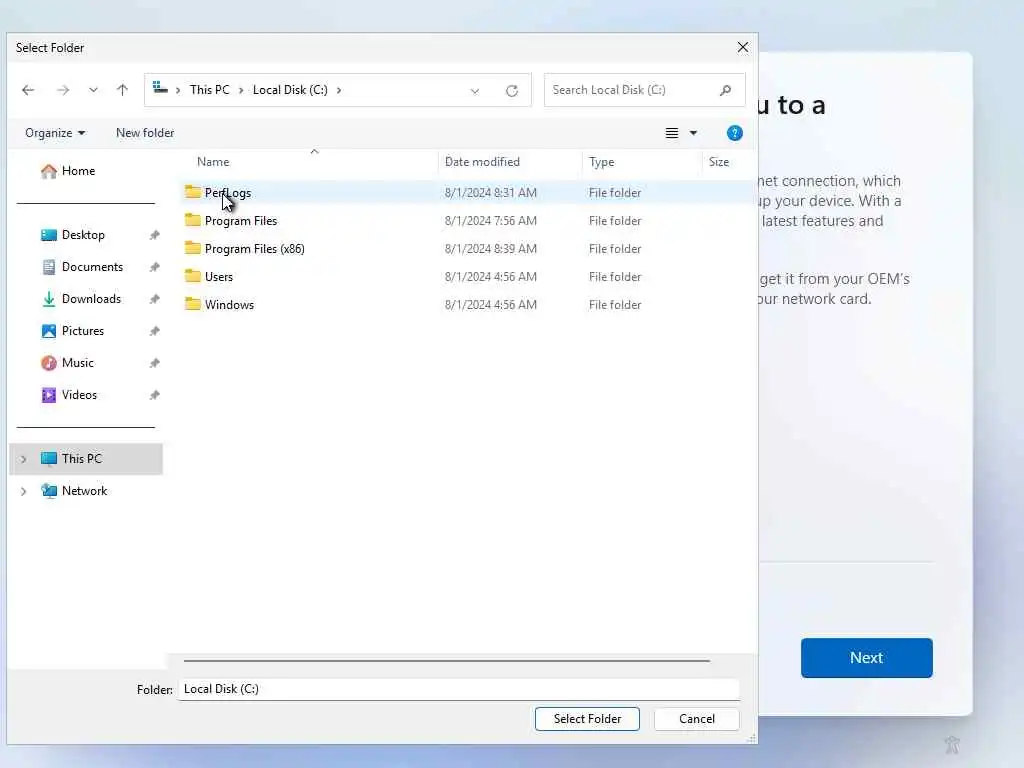Click pin icon next to Desktop

pyautogui.click(x=155, y=235)
